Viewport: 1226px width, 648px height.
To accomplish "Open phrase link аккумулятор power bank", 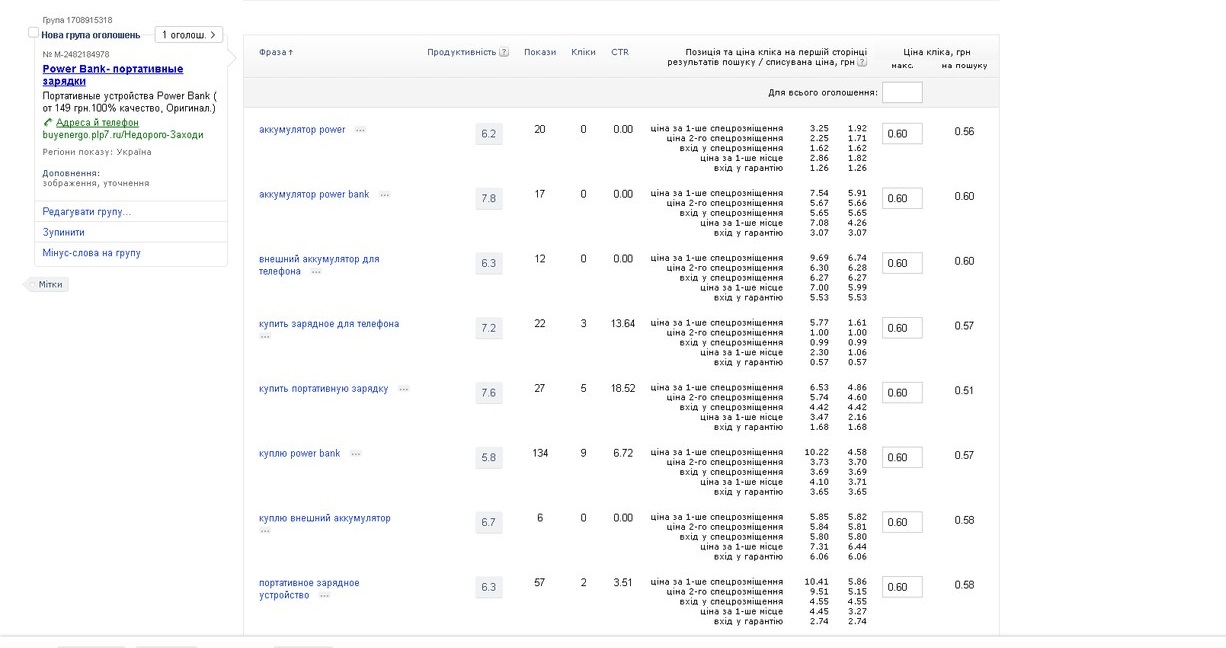I will pos(314,195).
